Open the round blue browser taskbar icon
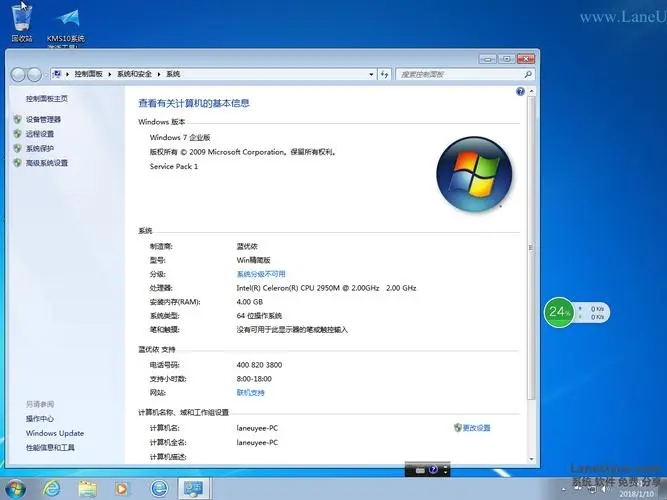 (159, 489)
